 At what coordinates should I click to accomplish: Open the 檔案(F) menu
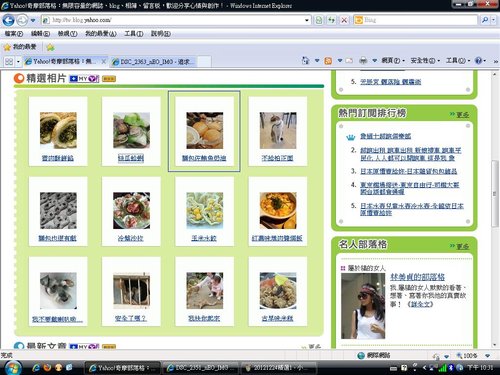(x=14, y=34)
